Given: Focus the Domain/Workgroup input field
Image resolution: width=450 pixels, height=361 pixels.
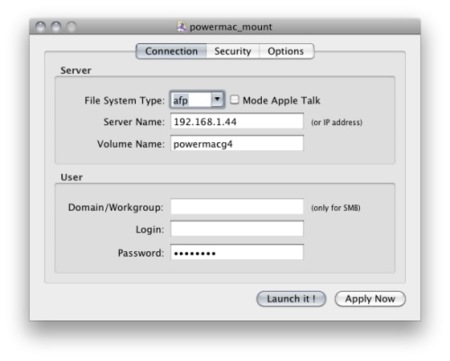Looking at the screenshot, I should pyautogui.click(x=237, y=207).
